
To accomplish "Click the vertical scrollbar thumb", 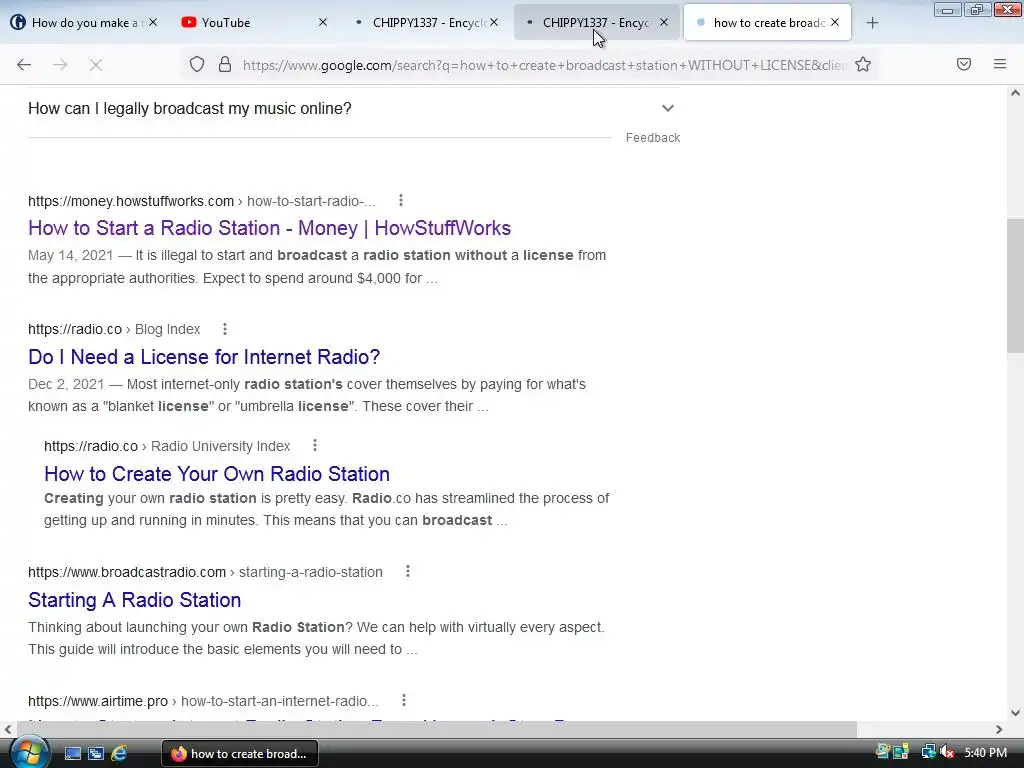I will (1015, 285).
